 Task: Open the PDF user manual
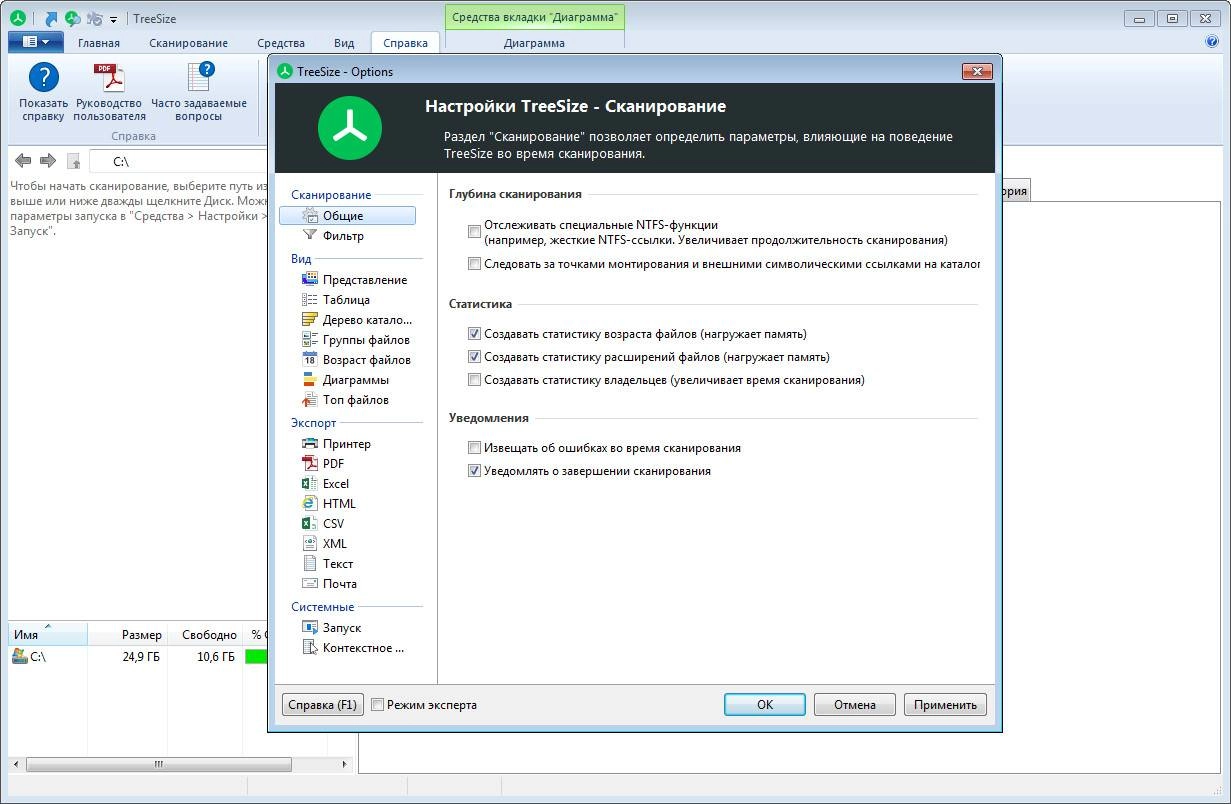pos(109,92)
